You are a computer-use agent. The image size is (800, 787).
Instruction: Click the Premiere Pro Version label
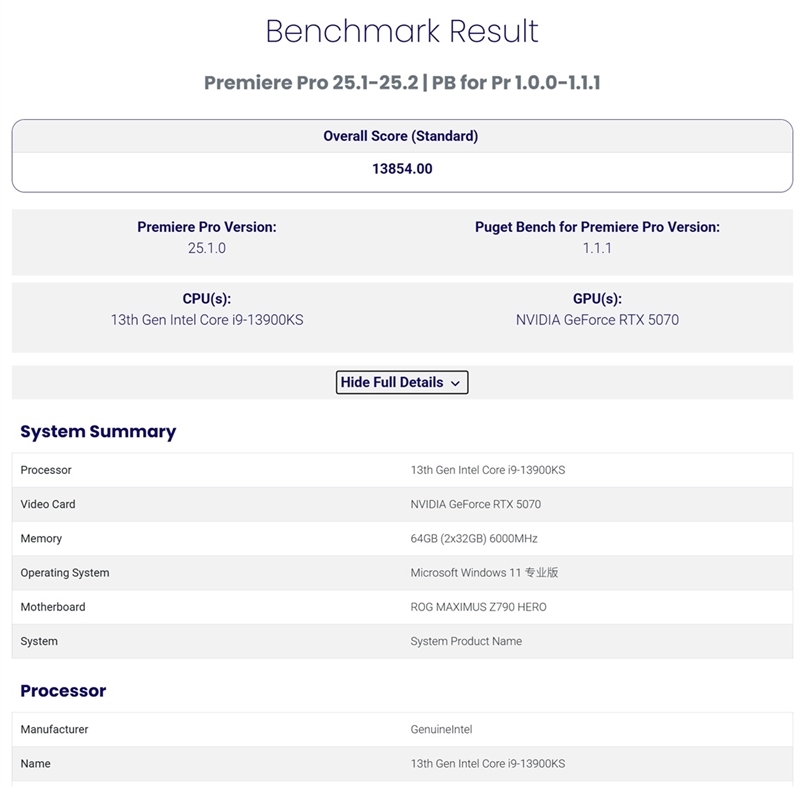207,227
